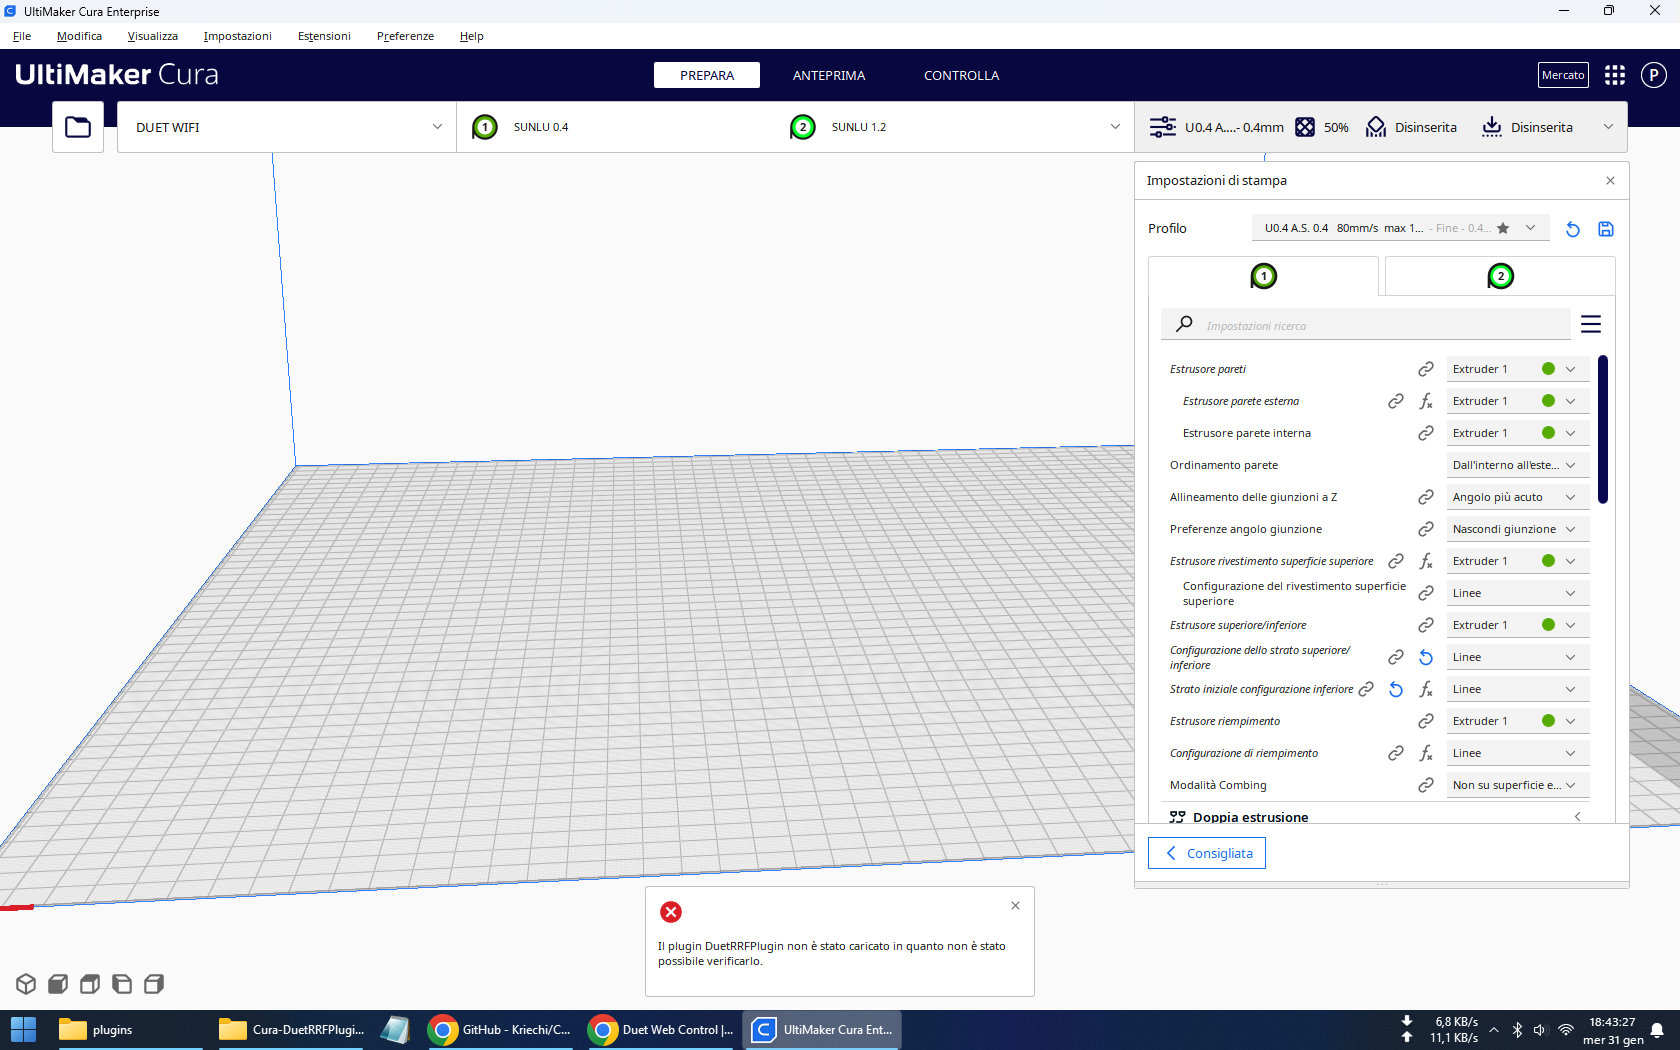The height and width of the screenshot is (1050, 1680).
Task: Select the front view cube icon
Action: click(x=58, y=984)
